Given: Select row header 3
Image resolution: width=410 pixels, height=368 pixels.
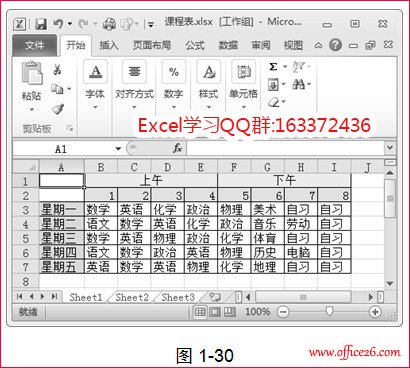Looking at the screenshot, I should click(x=26, y=210).
